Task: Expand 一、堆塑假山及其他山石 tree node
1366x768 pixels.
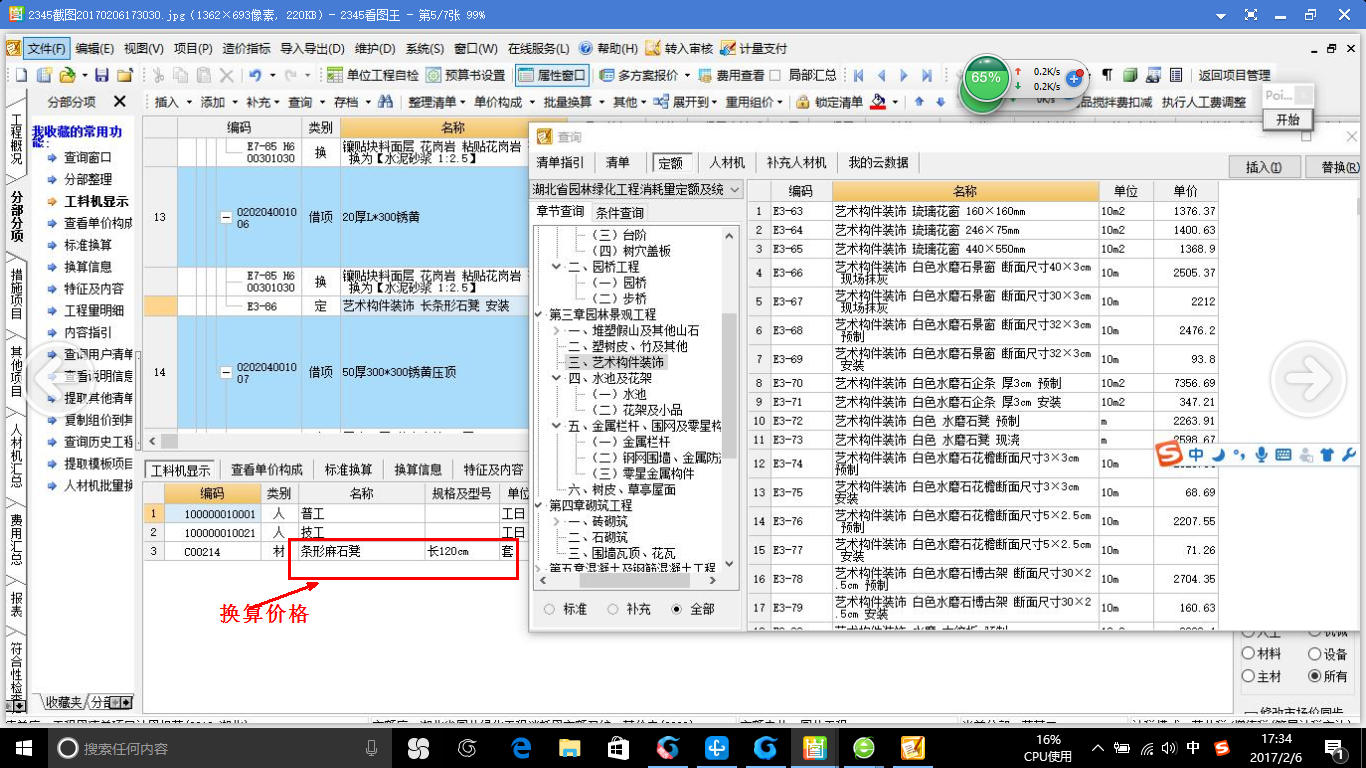Action: (x=557, y=330)
